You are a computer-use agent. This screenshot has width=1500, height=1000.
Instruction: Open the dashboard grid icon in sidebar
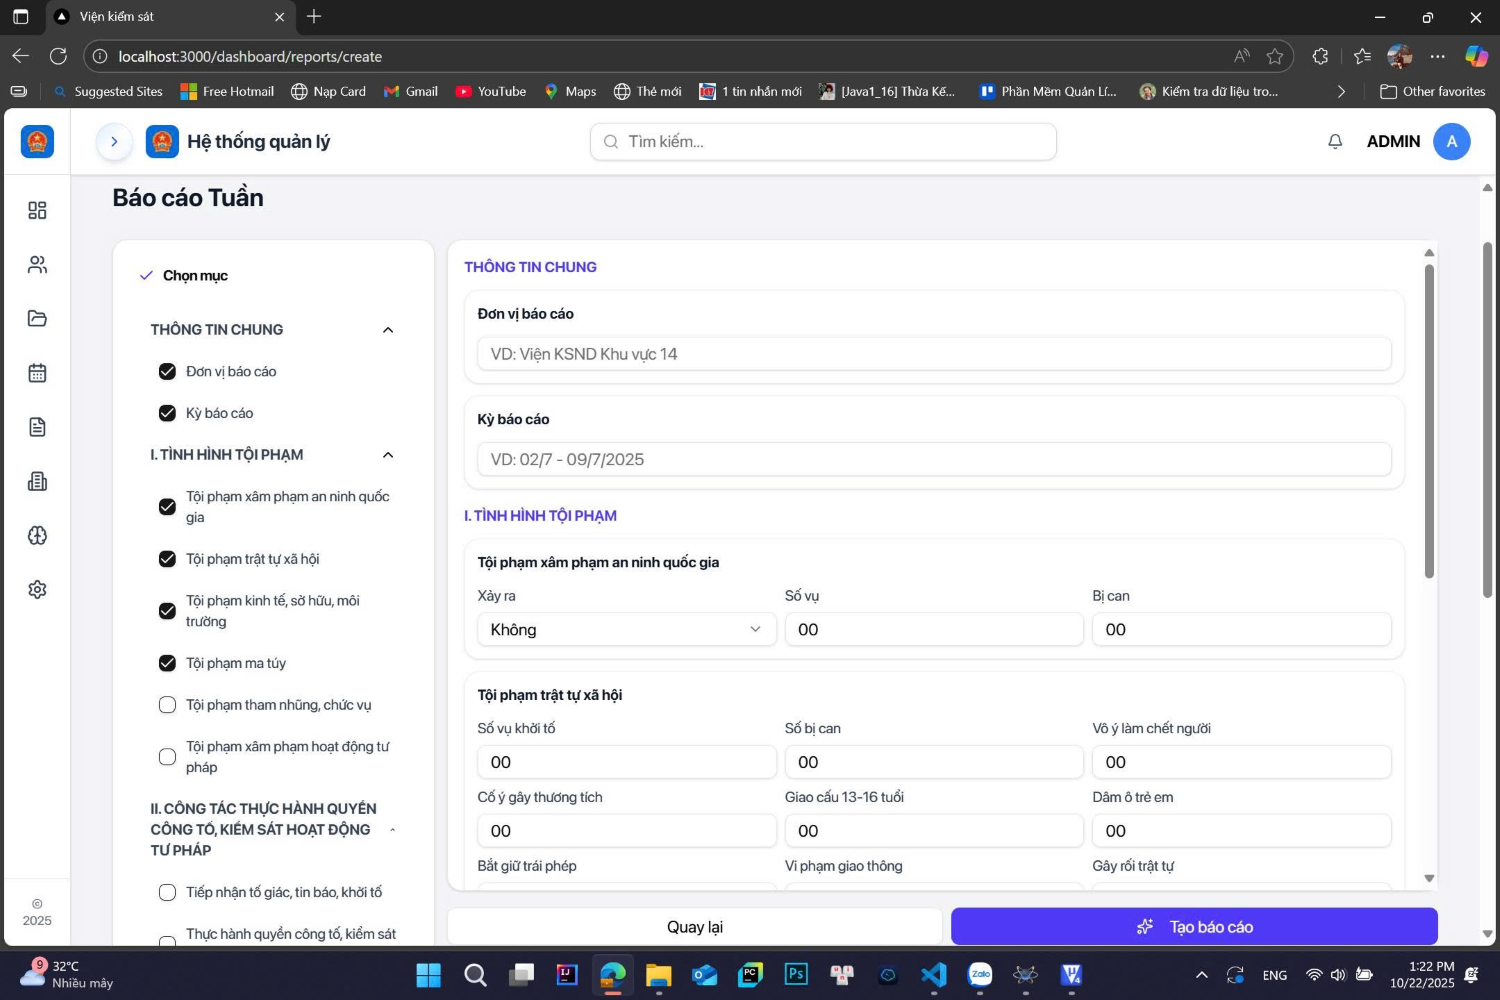tap(37, 210)
